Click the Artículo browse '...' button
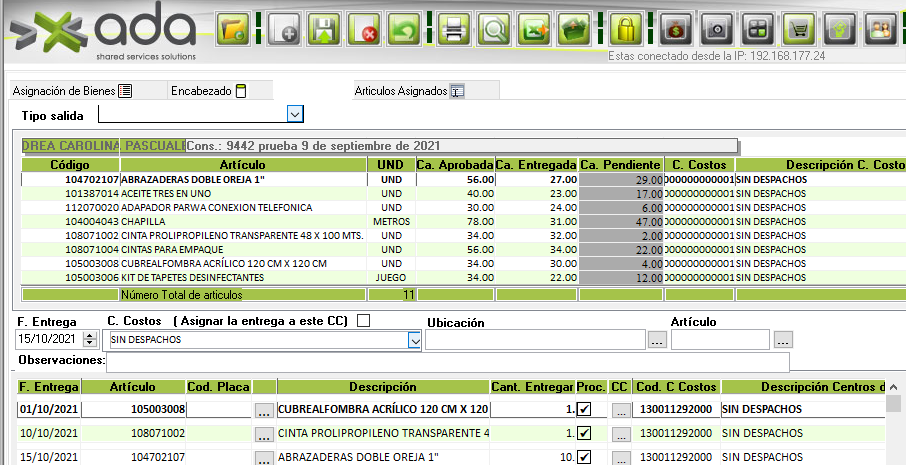 [783, 341]
